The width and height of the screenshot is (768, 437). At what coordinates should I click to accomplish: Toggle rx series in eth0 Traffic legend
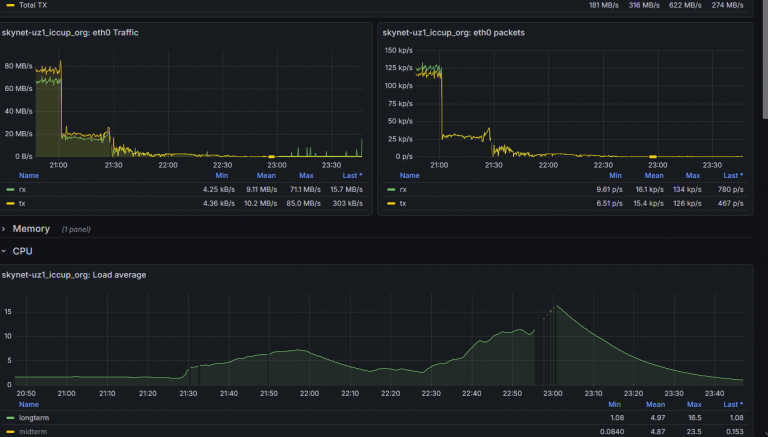click(x=23, y=190)
